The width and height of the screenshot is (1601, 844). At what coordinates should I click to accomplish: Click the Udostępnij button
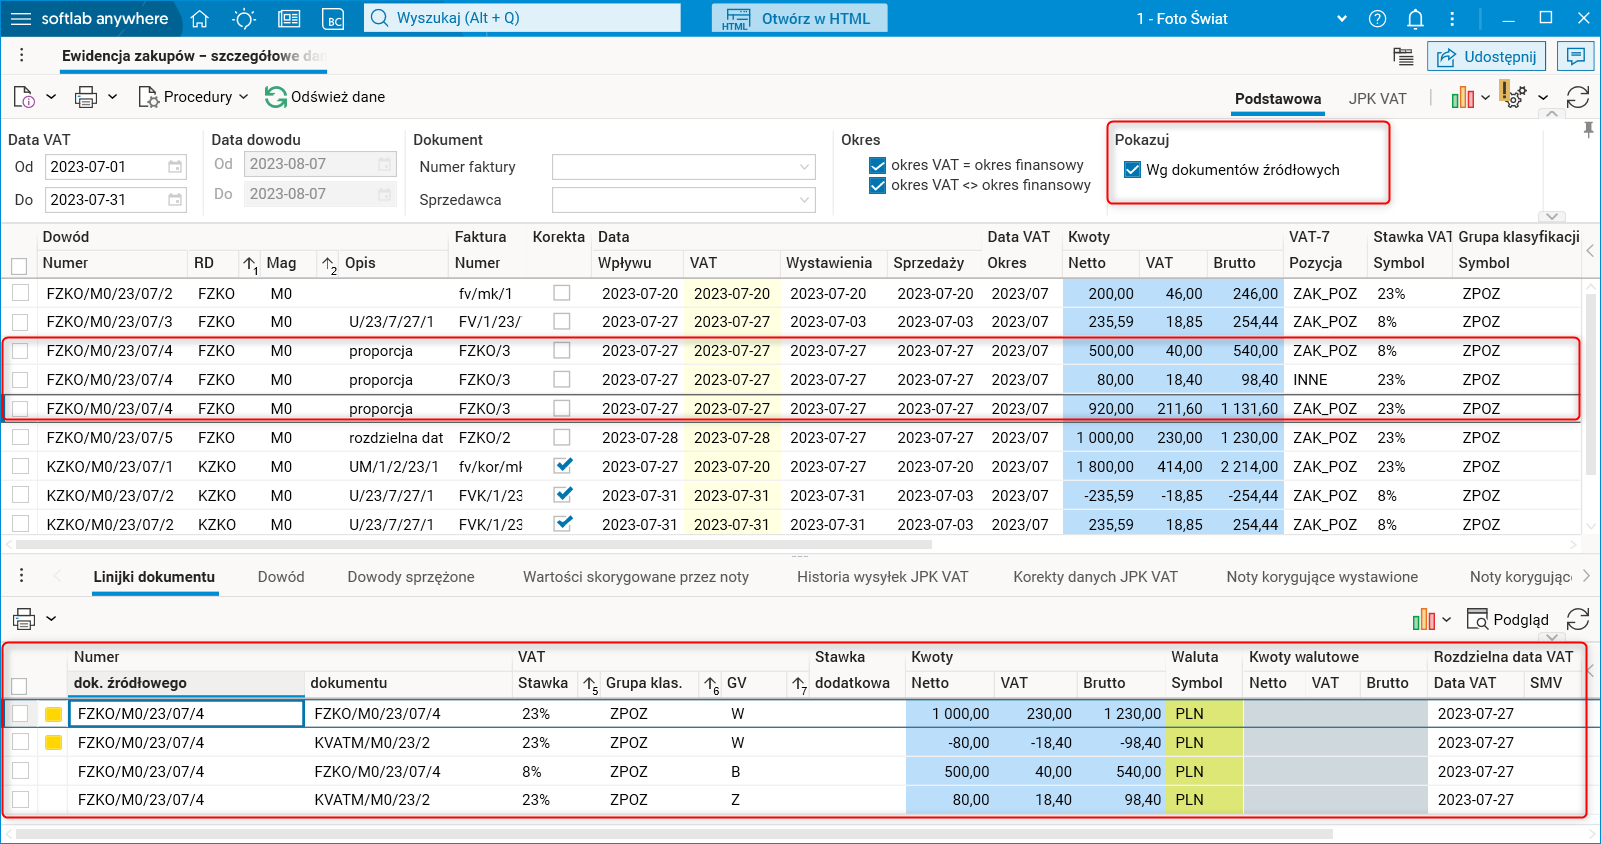1486,57
